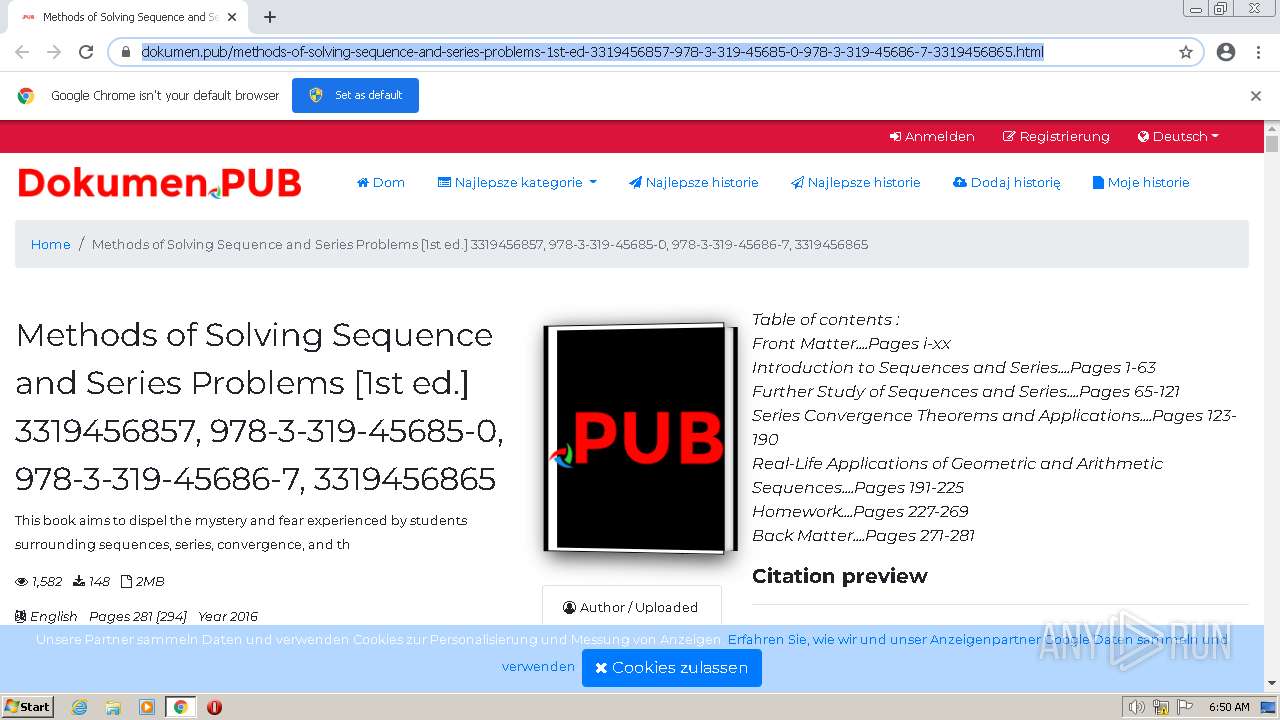Image resolution: width=1280 pixels, height=720 pixels.
Task: Click the Back Matter....Pages 271-281 contents line
Action: click(863, 536)
